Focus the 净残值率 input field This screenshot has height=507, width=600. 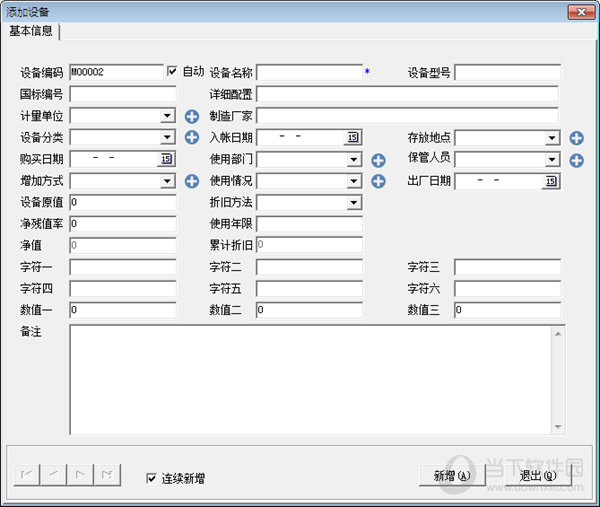(123, 224)
